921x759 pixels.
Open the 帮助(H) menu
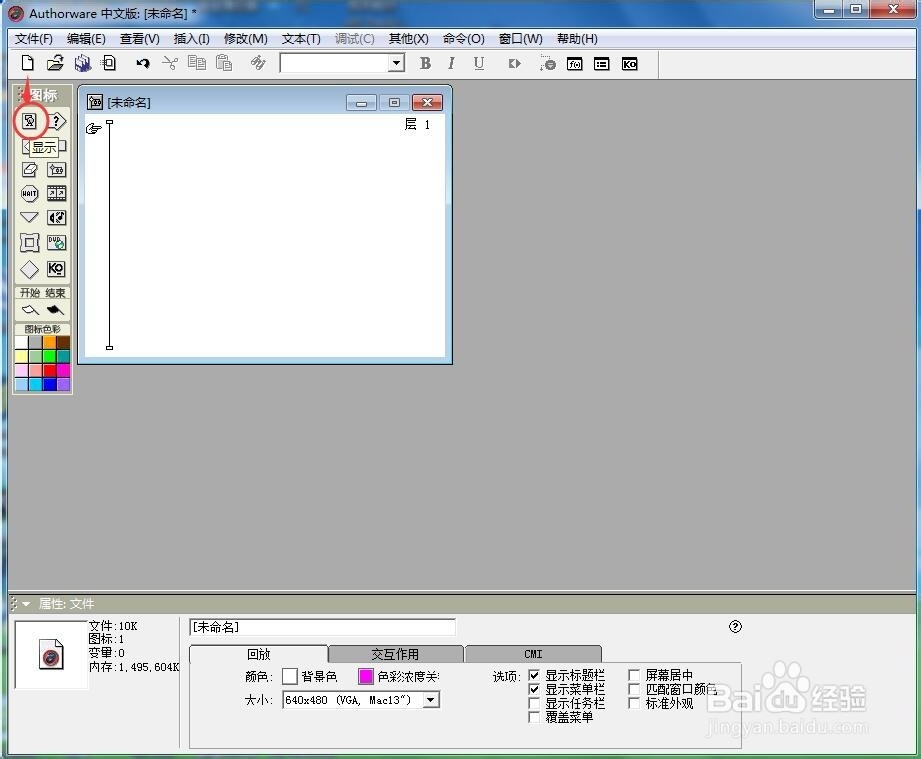577,39
